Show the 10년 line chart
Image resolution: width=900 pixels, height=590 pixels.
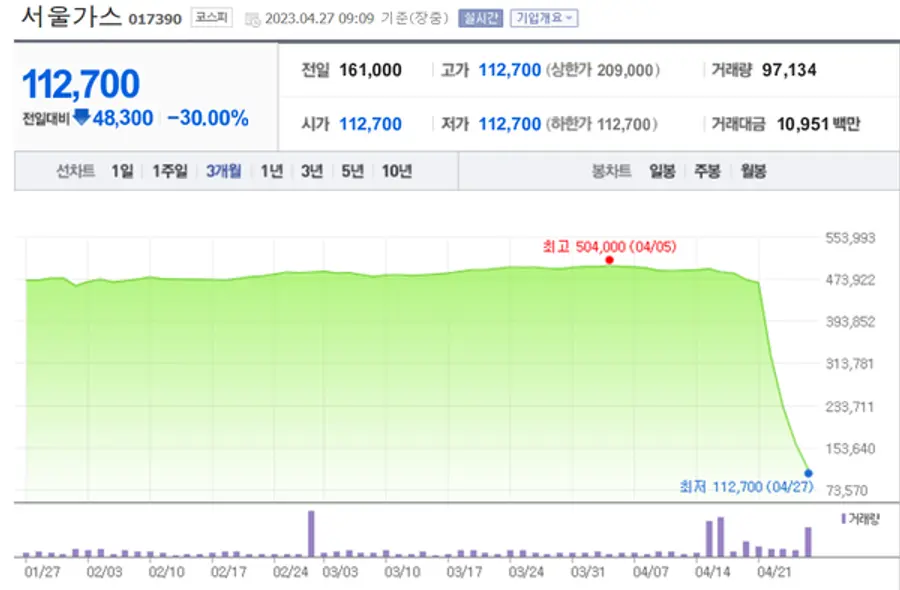(396, 171)
